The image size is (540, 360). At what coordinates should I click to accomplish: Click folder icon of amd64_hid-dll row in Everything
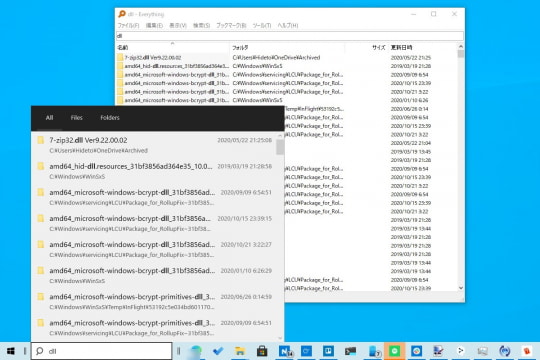[x=120, y=66]
